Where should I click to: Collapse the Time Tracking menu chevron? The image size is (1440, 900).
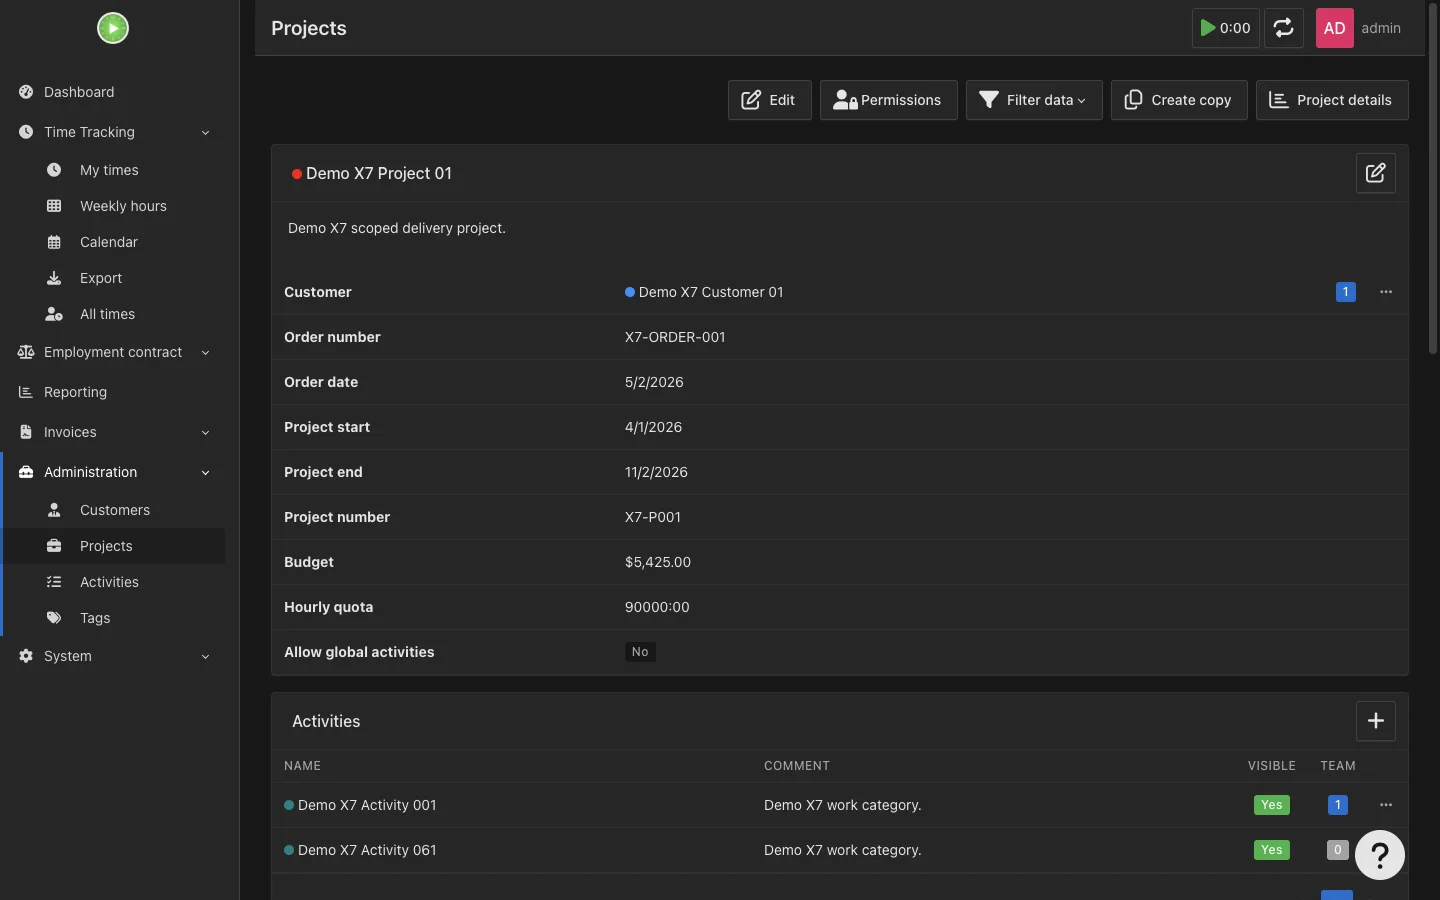pos(205,132)
